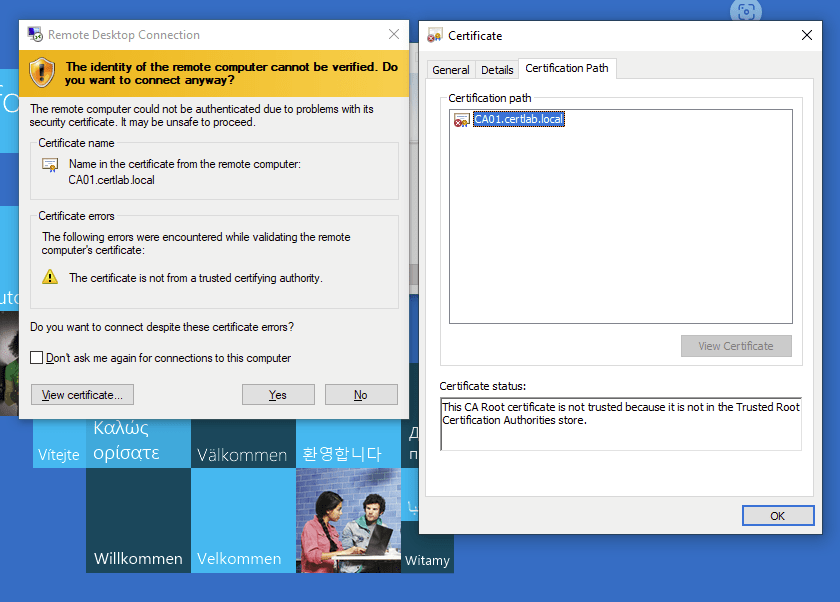Viewport: 840px width, 602px height.
Task: Click the warning triangle beside the untrusted authority error
Action: click(50, 277)
